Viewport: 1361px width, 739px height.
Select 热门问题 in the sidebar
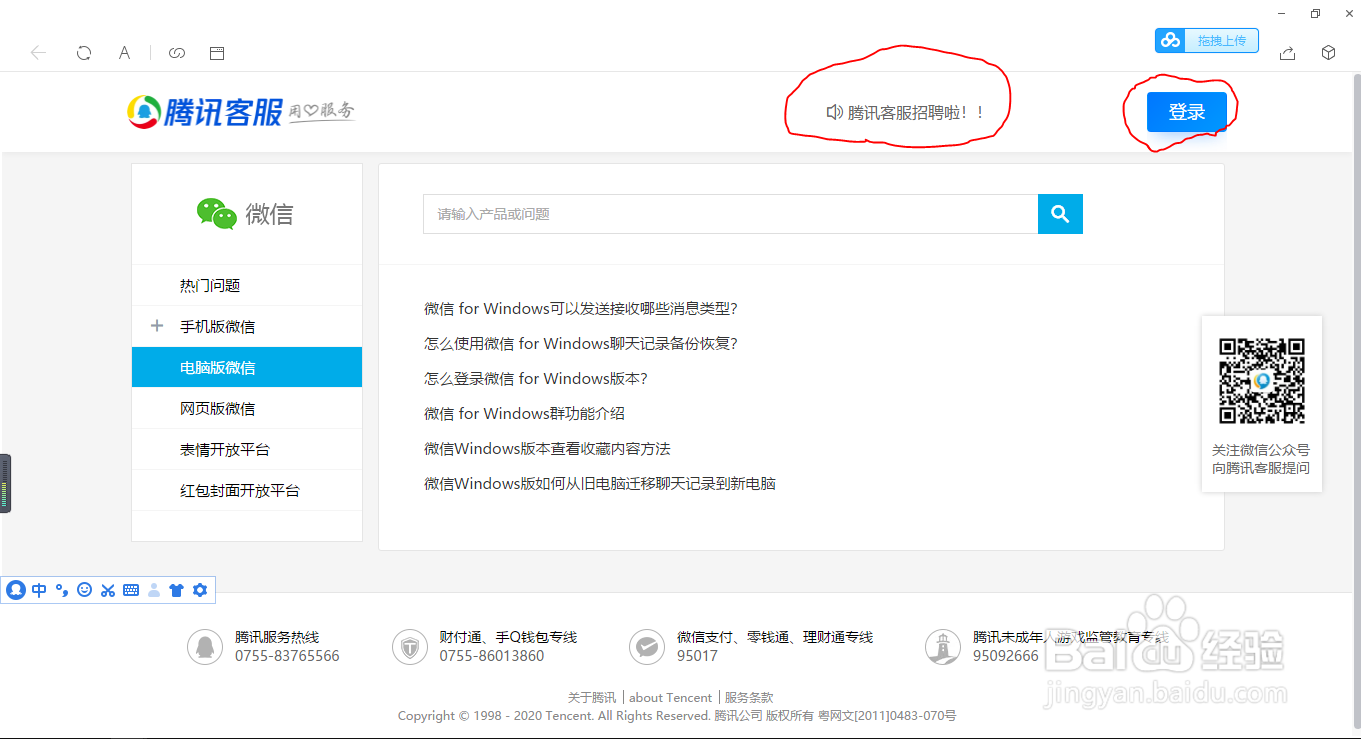click(247, 286)
